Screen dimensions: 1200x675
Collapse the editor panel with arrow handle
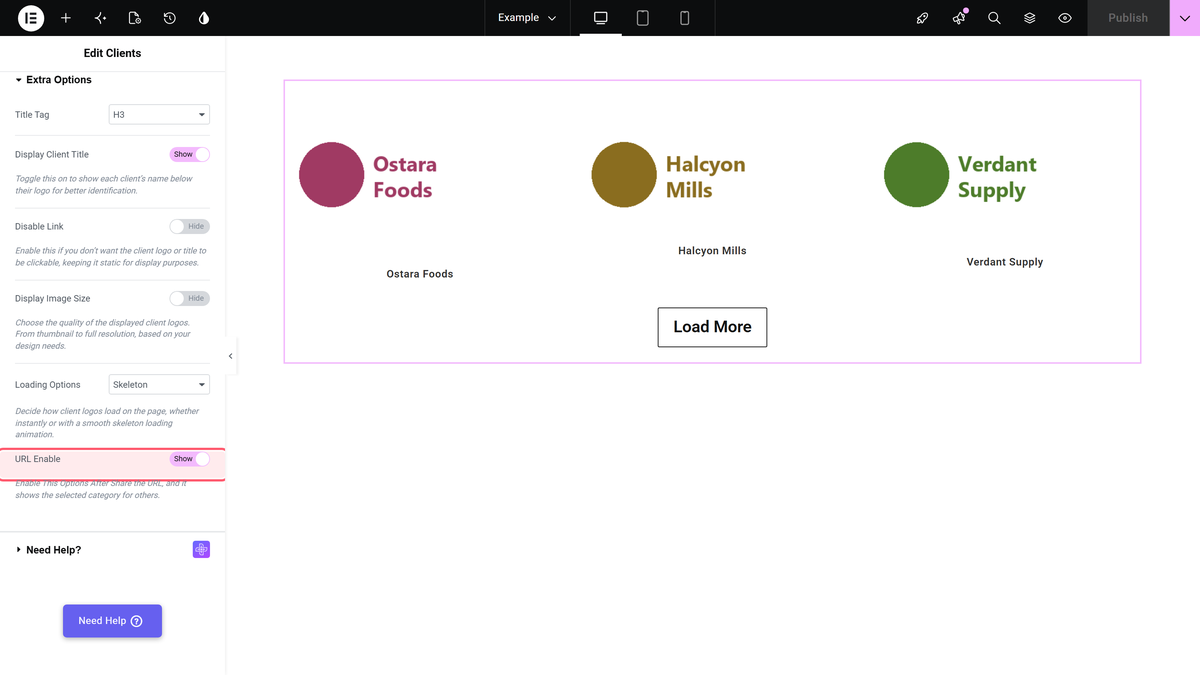231,356
